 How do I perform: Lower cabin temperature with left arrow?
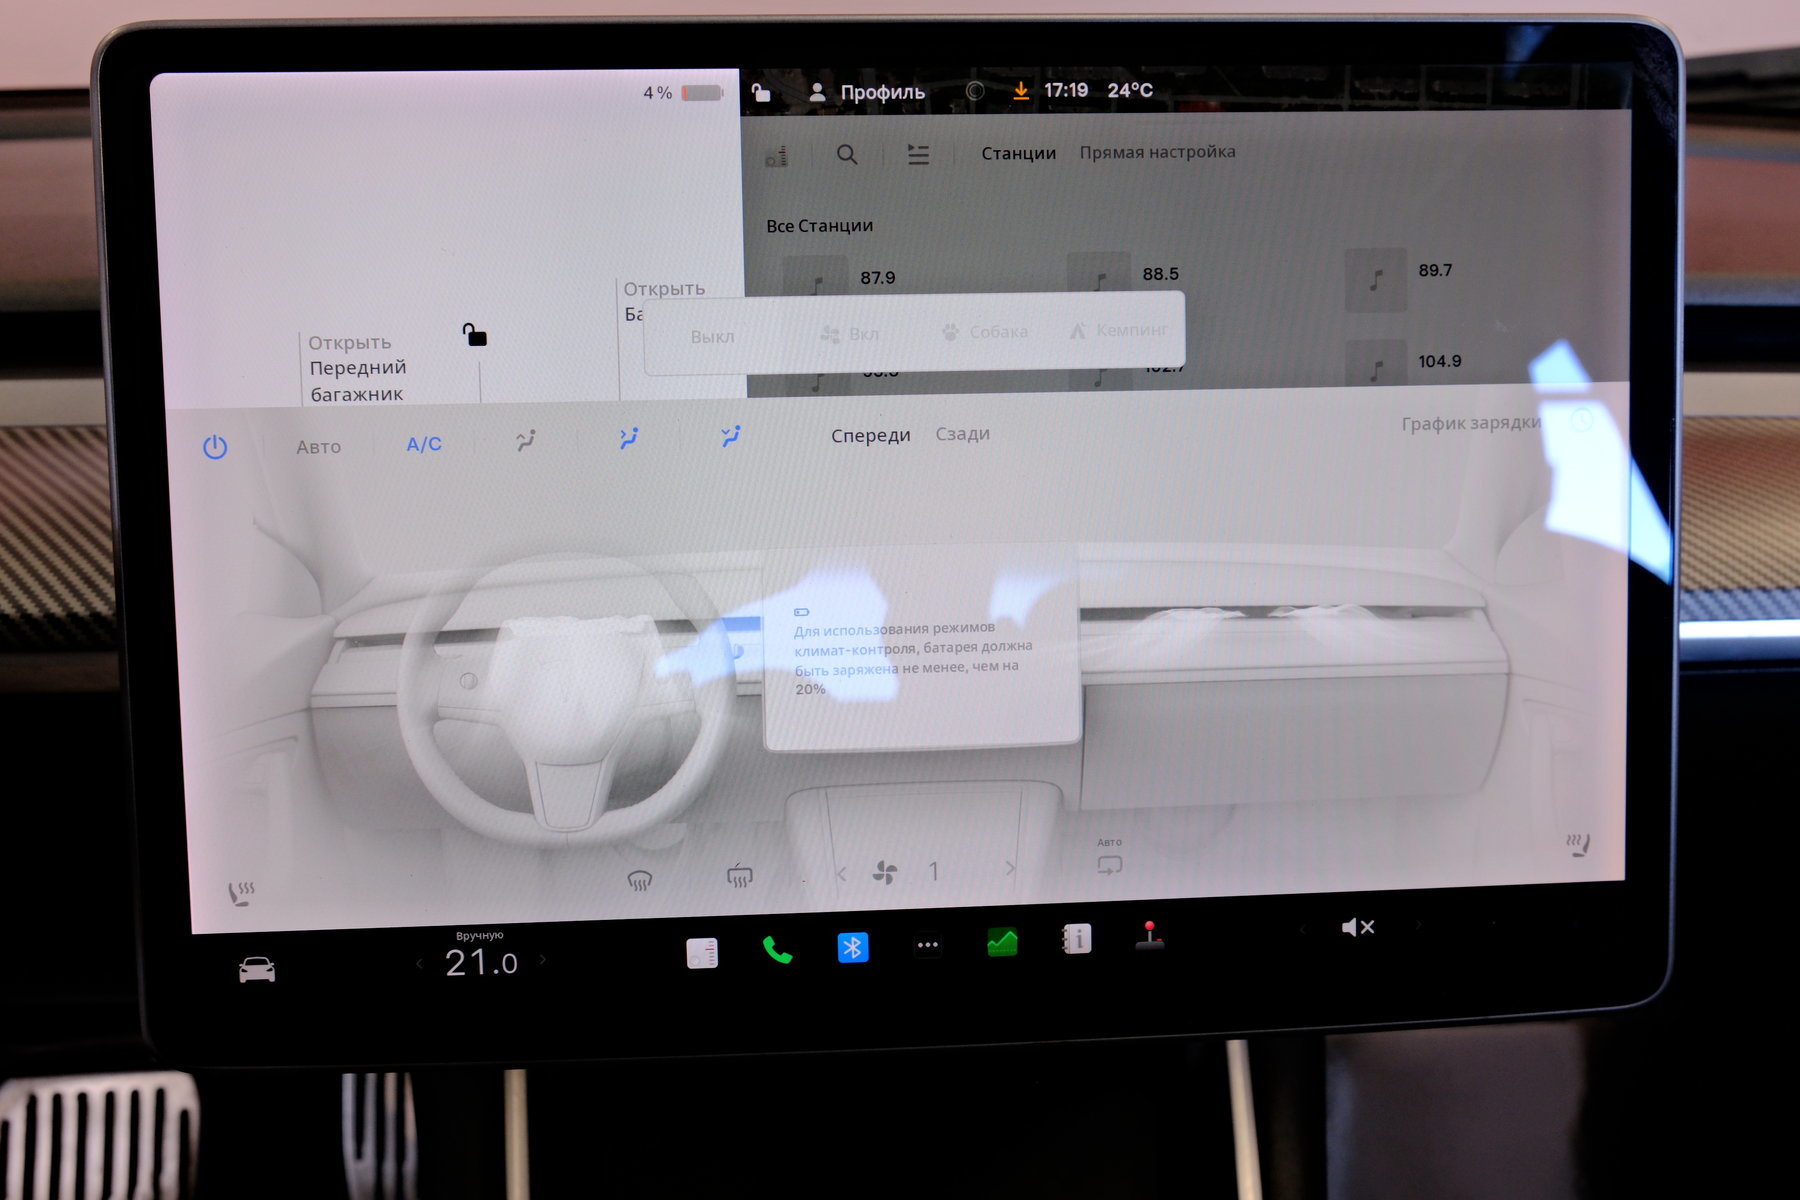coord(420,964)
